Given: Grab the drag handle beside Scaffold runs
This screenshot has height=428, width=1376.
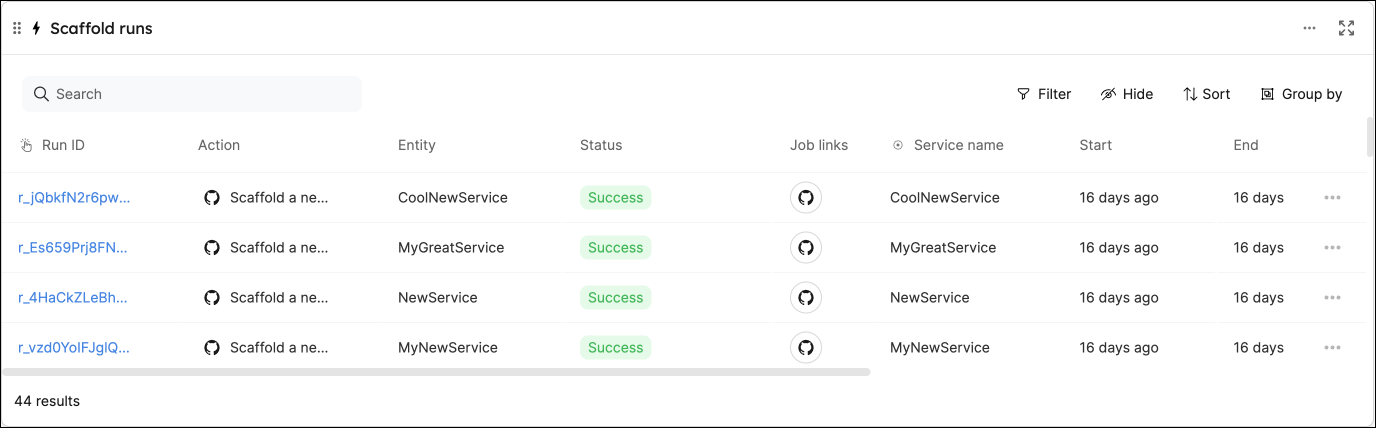Looking at the screenshot, I should (17, 28).
